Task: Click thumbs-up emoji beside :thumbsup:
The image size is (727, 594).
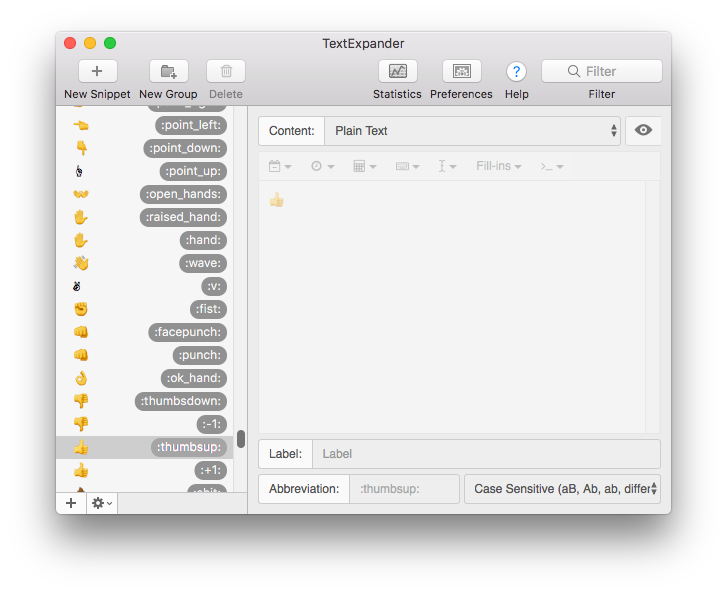Action: click(x=81, y=447)
